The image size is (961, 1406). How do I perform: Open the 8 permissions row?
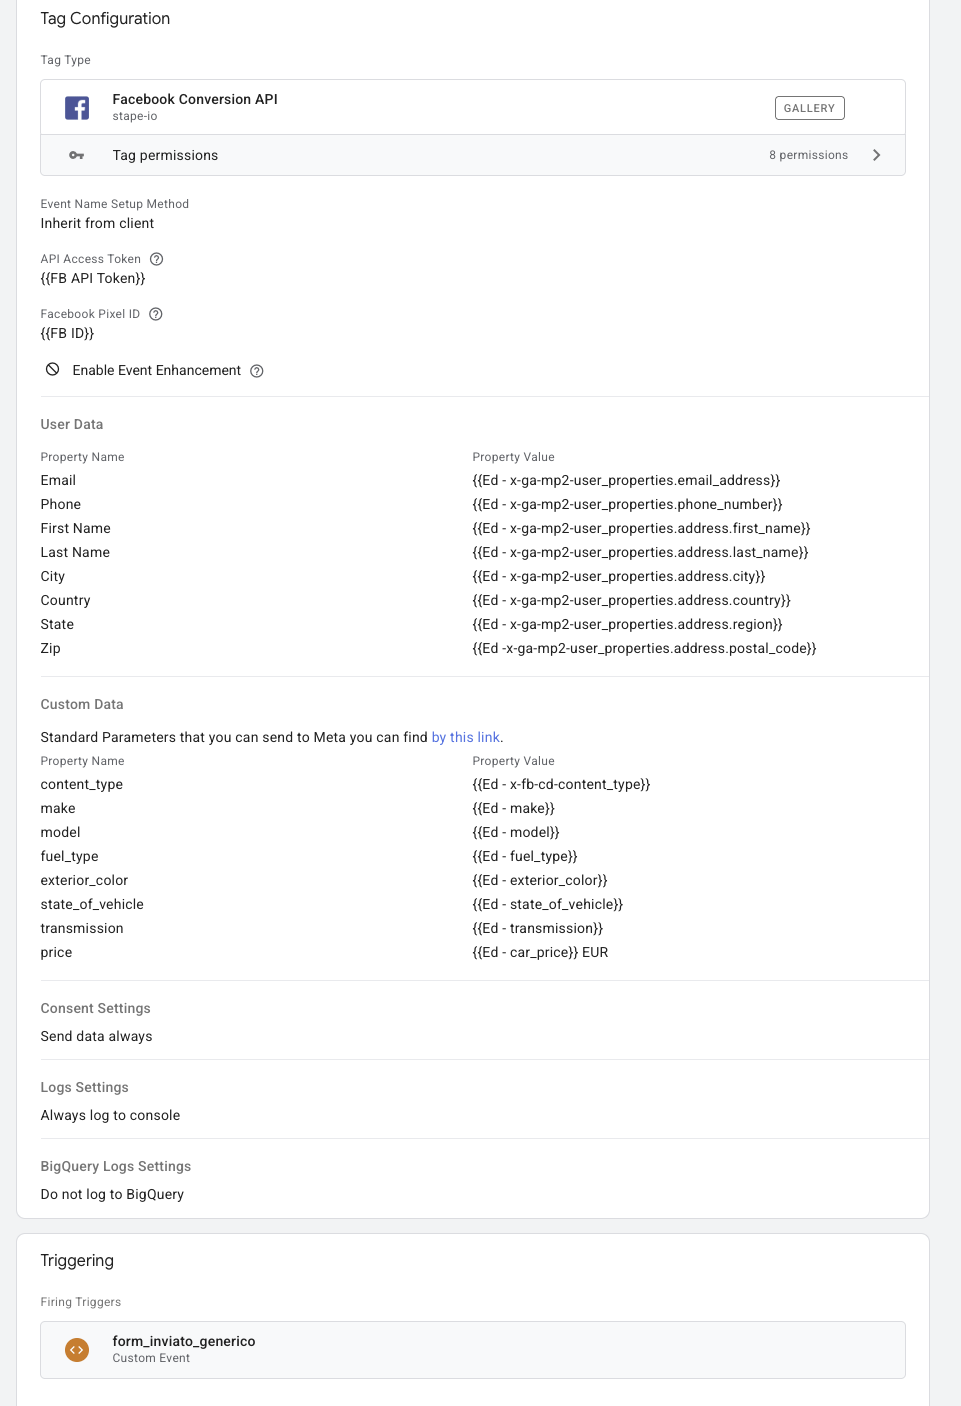tap(473, 155)
